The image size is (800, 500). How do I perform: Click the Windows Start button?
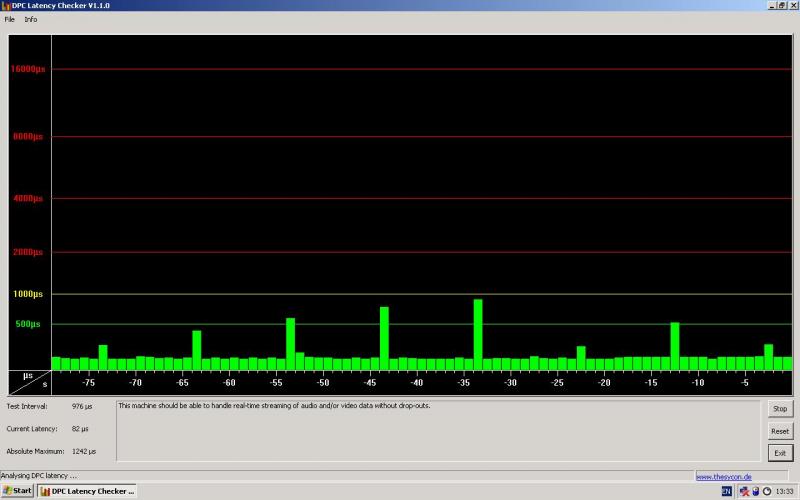pos(17,491)
